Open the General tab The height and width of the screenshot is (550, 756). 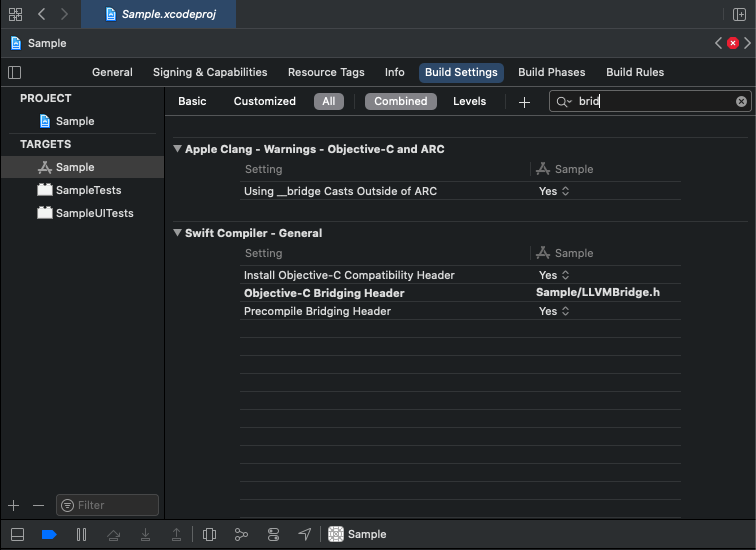pos(112,72)
